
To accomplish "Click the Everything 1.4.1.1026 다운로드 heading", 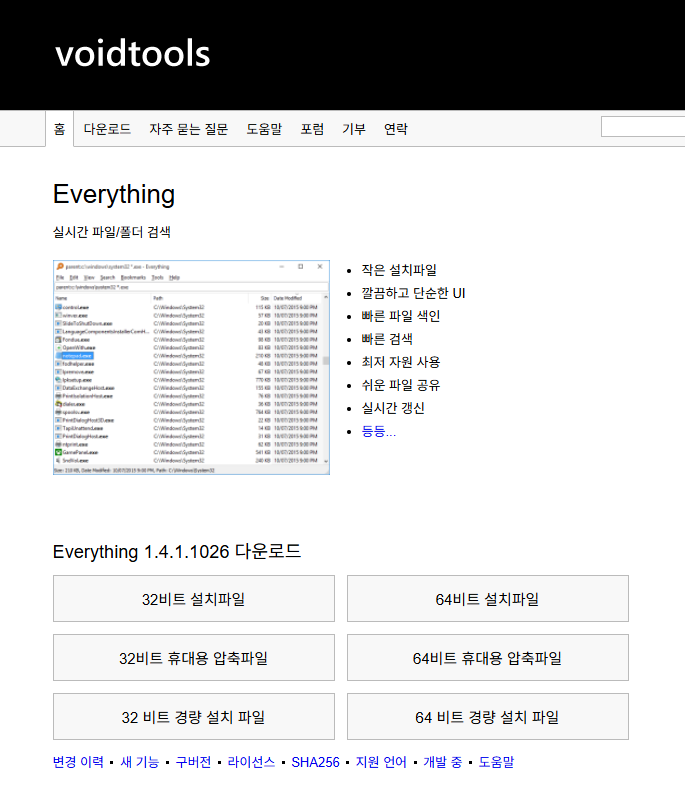I will pyautogui.click(x=177, y=552).
